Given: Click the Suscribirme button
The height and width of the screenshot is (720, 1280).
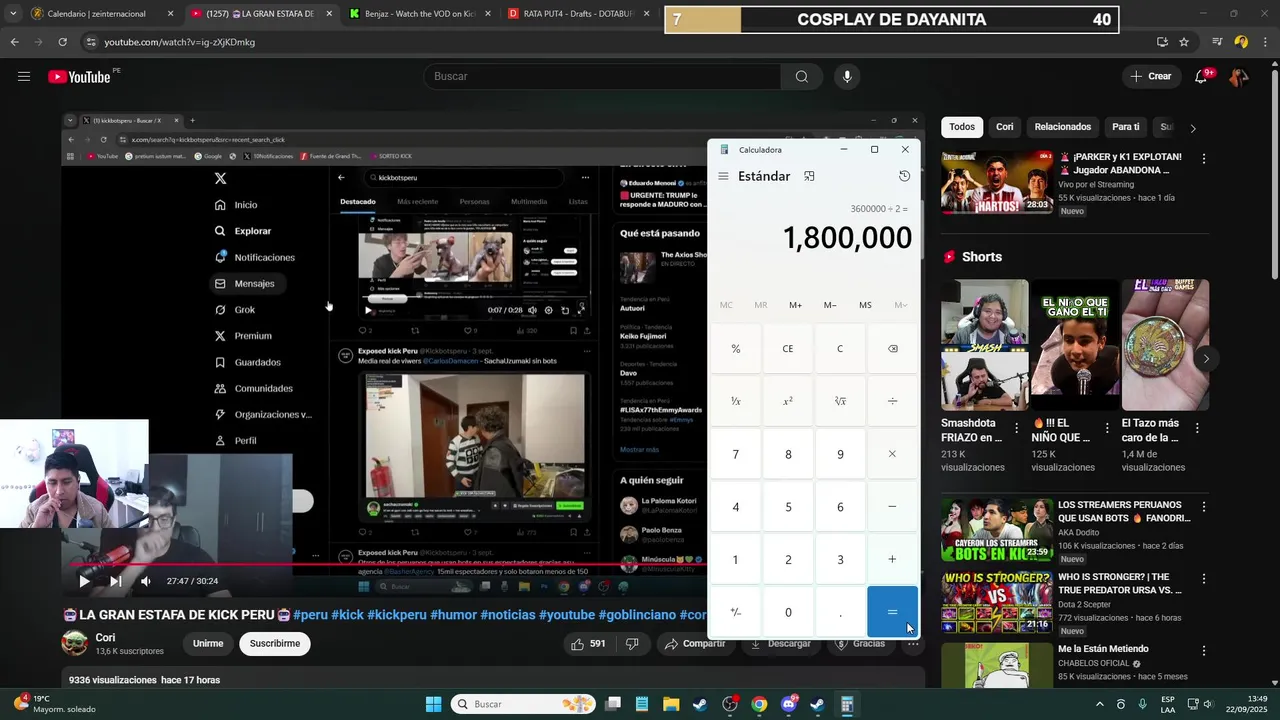Looking at the screenshot, I should (x=275, y=644).
